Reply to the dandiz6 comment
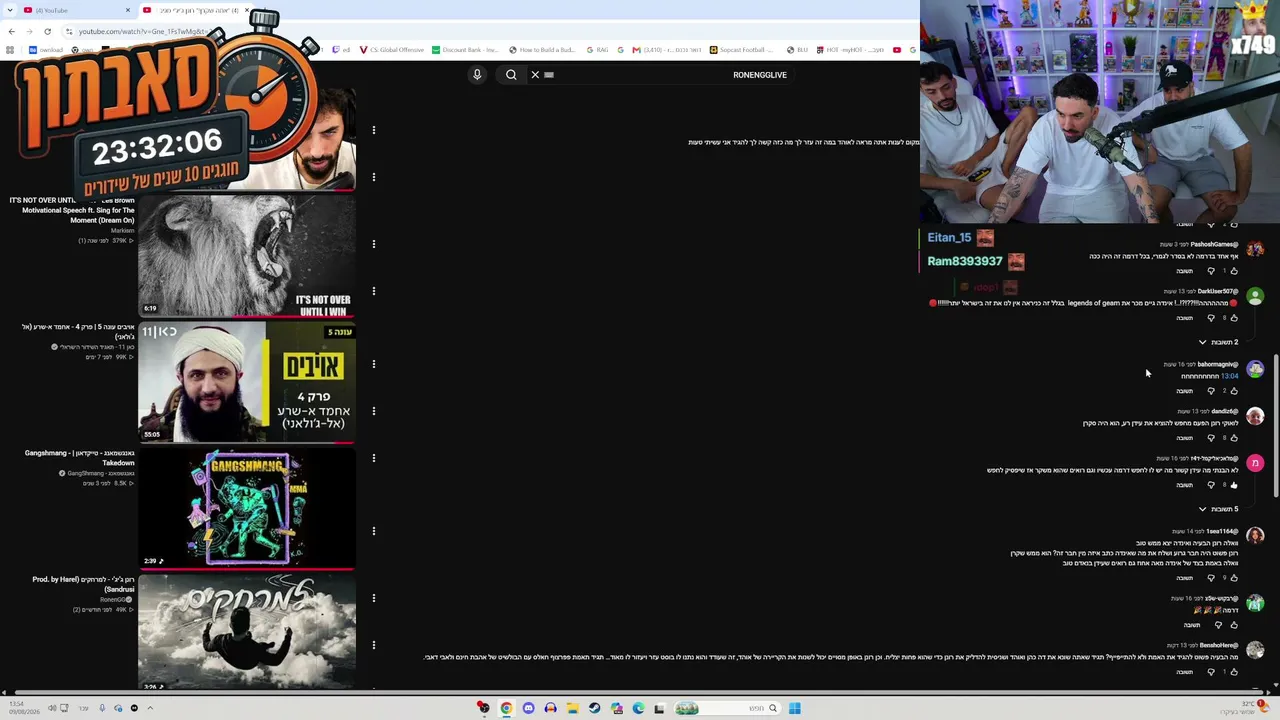The height and width of the screenshot is (720, 1280). pos(1185,438)
